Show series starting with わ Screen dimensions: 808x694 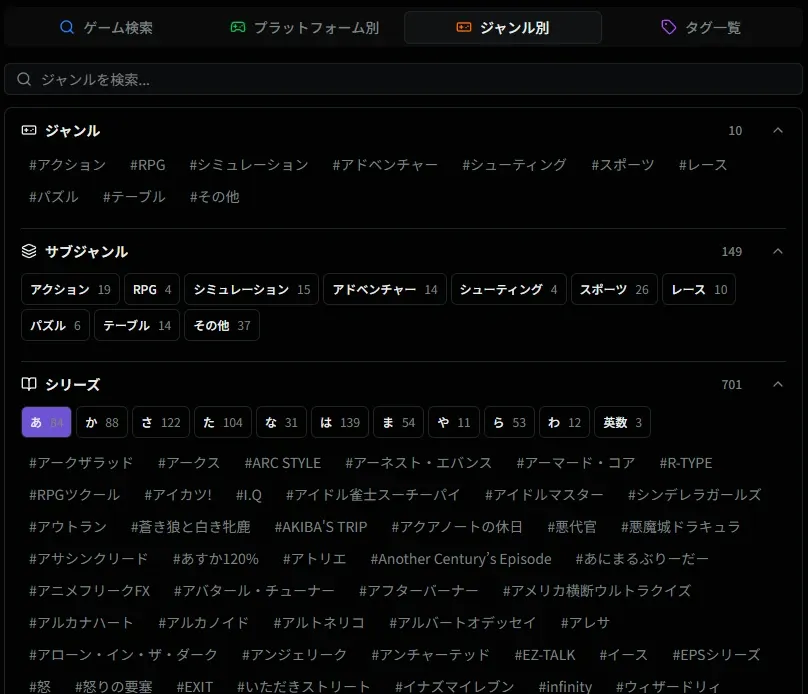tap(564, 422)
